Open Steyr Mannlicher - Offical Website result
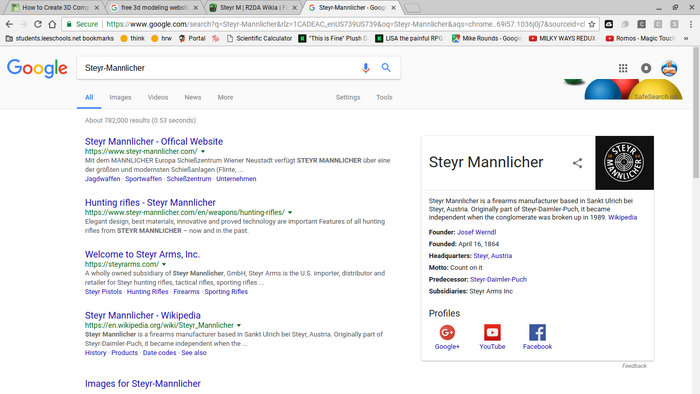The image size is (700, 394). 154,141
